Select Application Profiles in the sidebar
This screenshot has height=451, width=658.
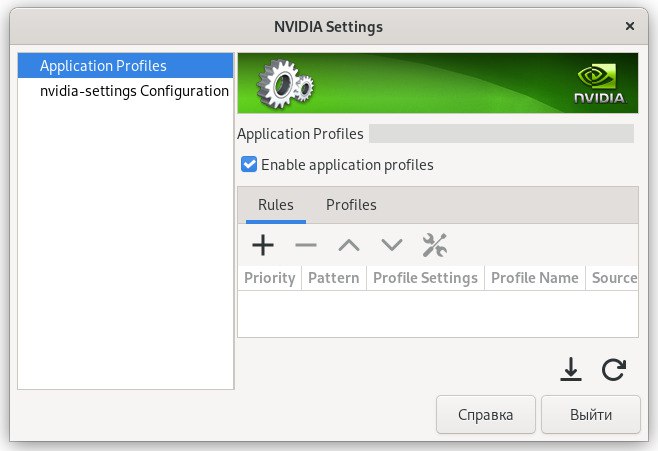point(103,66)
